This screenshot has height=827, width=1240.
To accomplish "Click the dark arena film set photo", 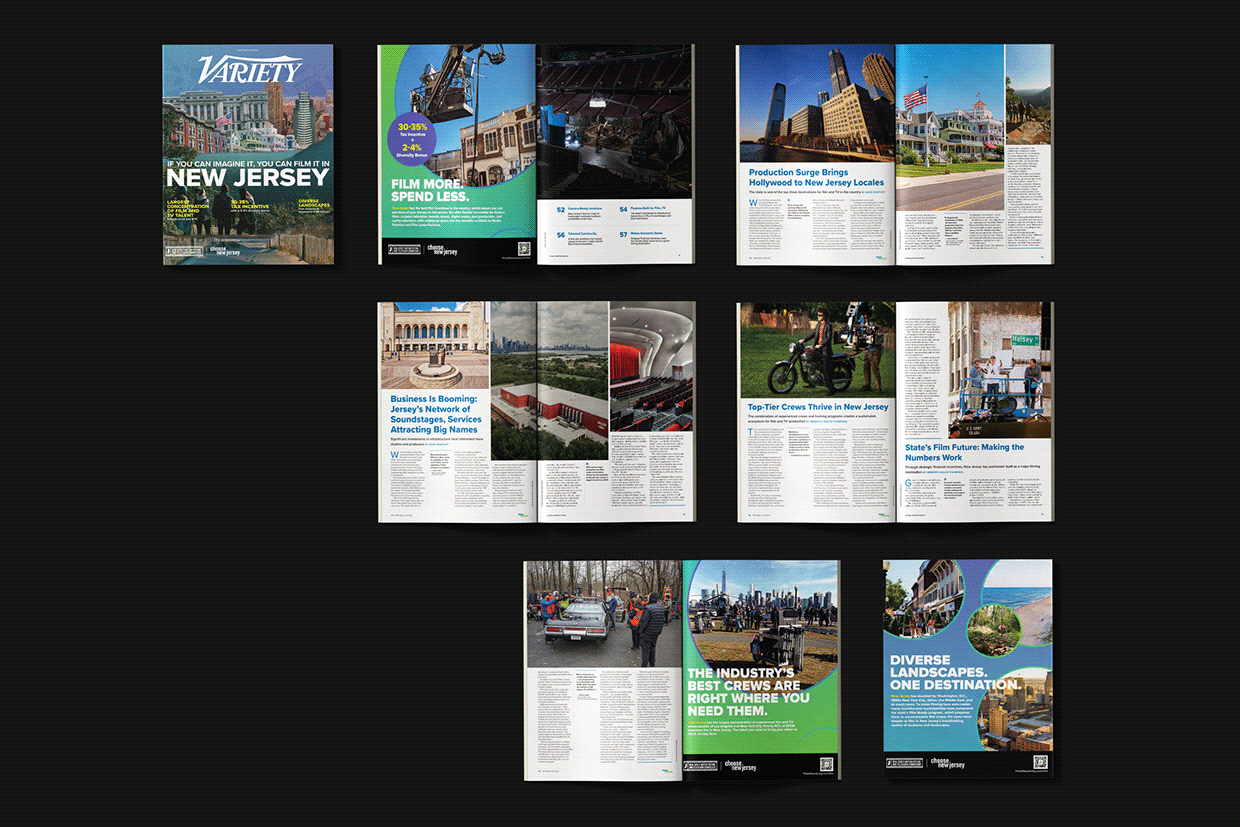I will [614, 121].
